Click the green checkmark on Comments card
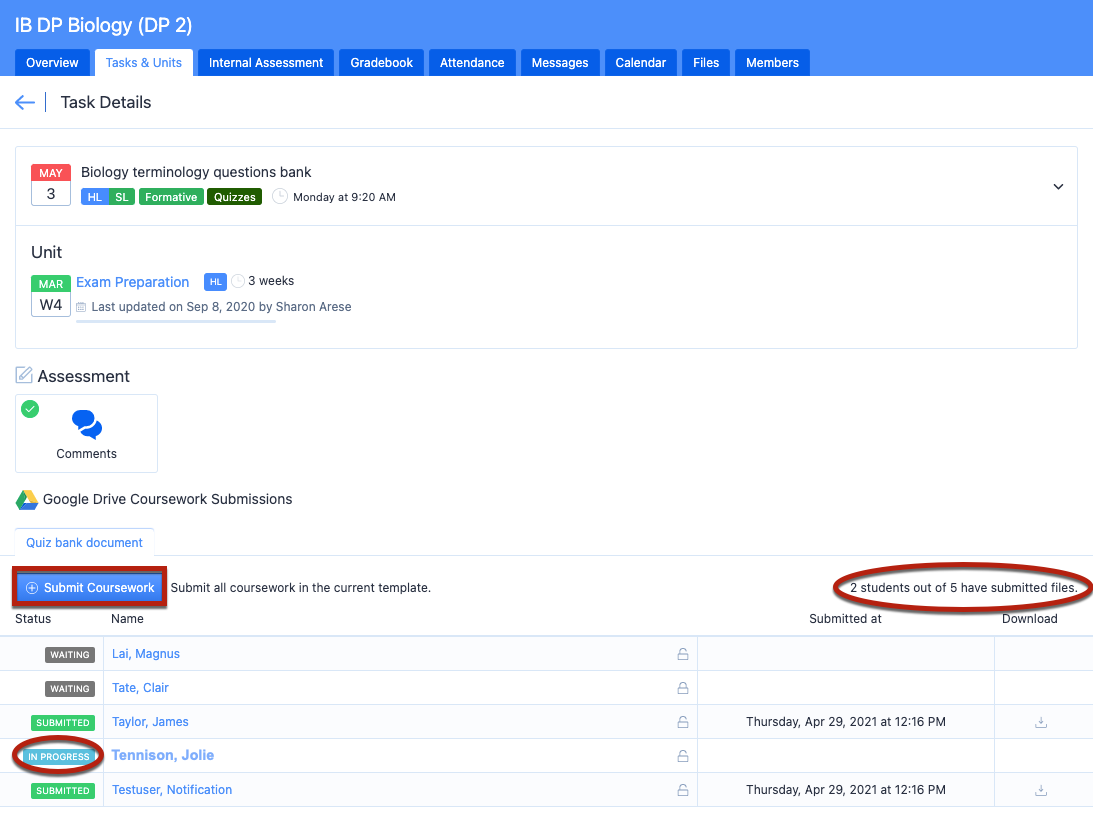 click(x=30, y=409)
